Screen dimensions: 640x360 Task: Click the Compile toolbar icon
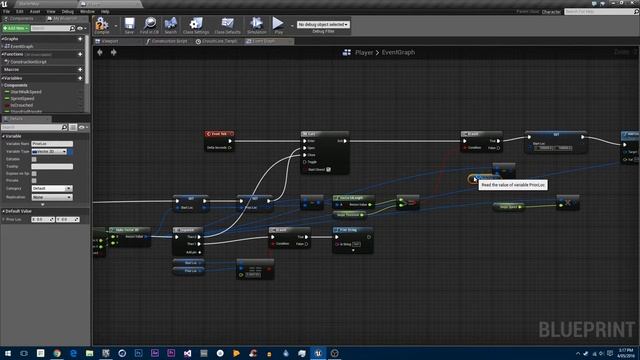102,25
